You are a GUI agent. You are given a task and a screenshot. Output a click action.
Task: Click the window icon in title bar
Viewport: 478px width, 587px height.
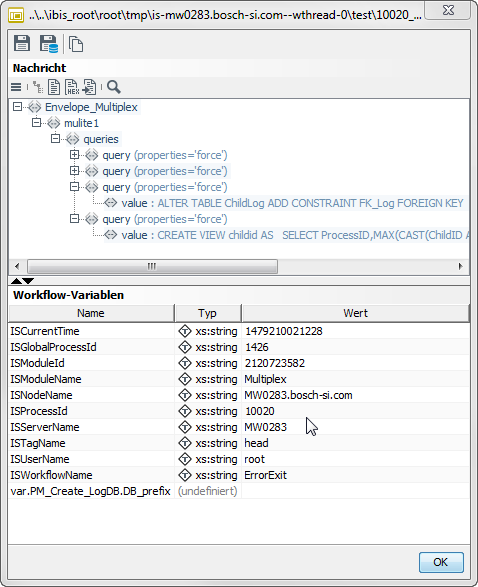(16, 15)
